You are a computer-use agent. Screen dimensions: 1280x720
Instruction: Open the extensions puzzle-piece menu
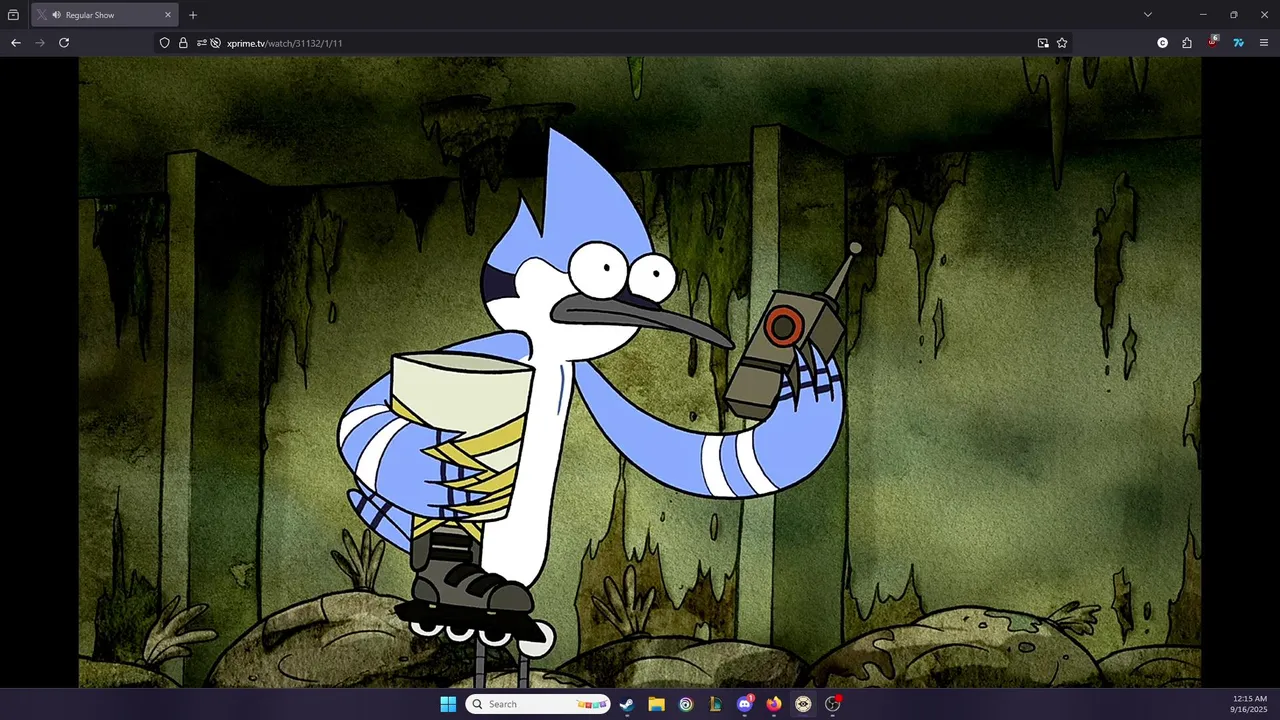coord(1187,43)
